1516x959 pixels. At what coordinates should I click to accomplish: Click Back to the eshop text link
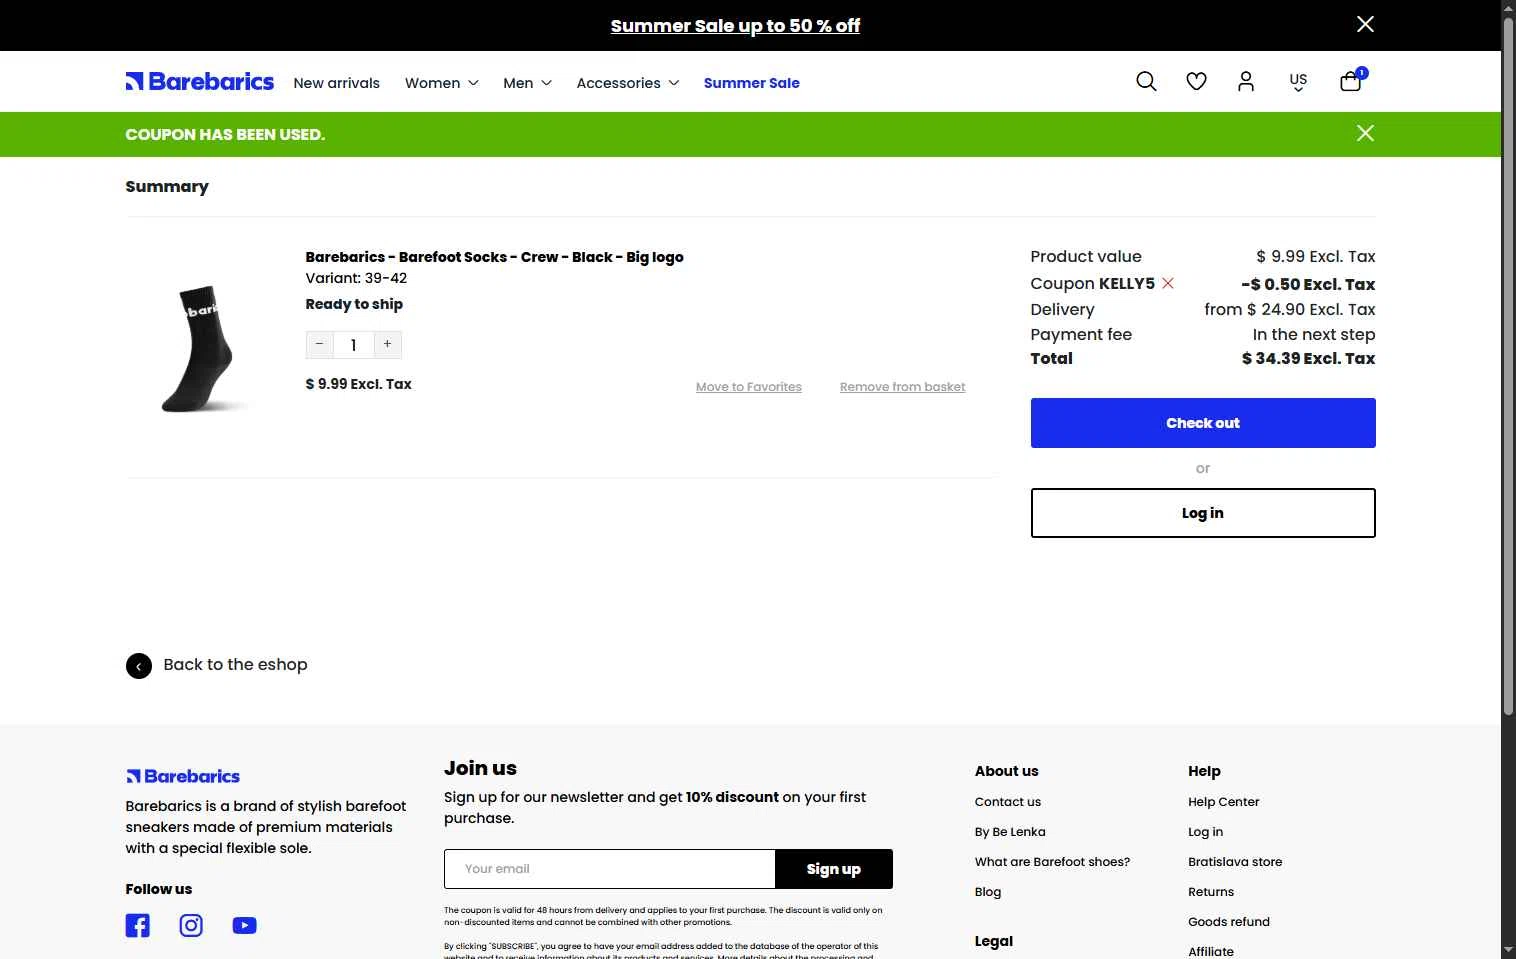[x=235, y=665]
